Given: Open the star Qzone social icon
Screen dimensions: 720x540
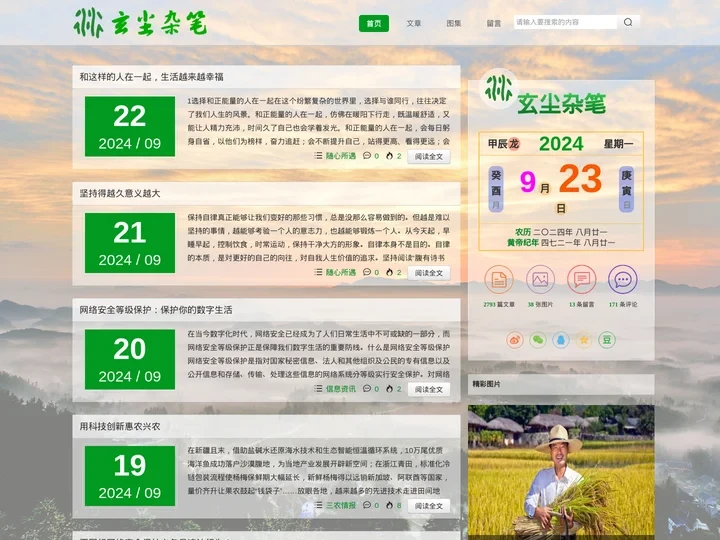Looking at the screenshot, I should click(x=584, y=340).
